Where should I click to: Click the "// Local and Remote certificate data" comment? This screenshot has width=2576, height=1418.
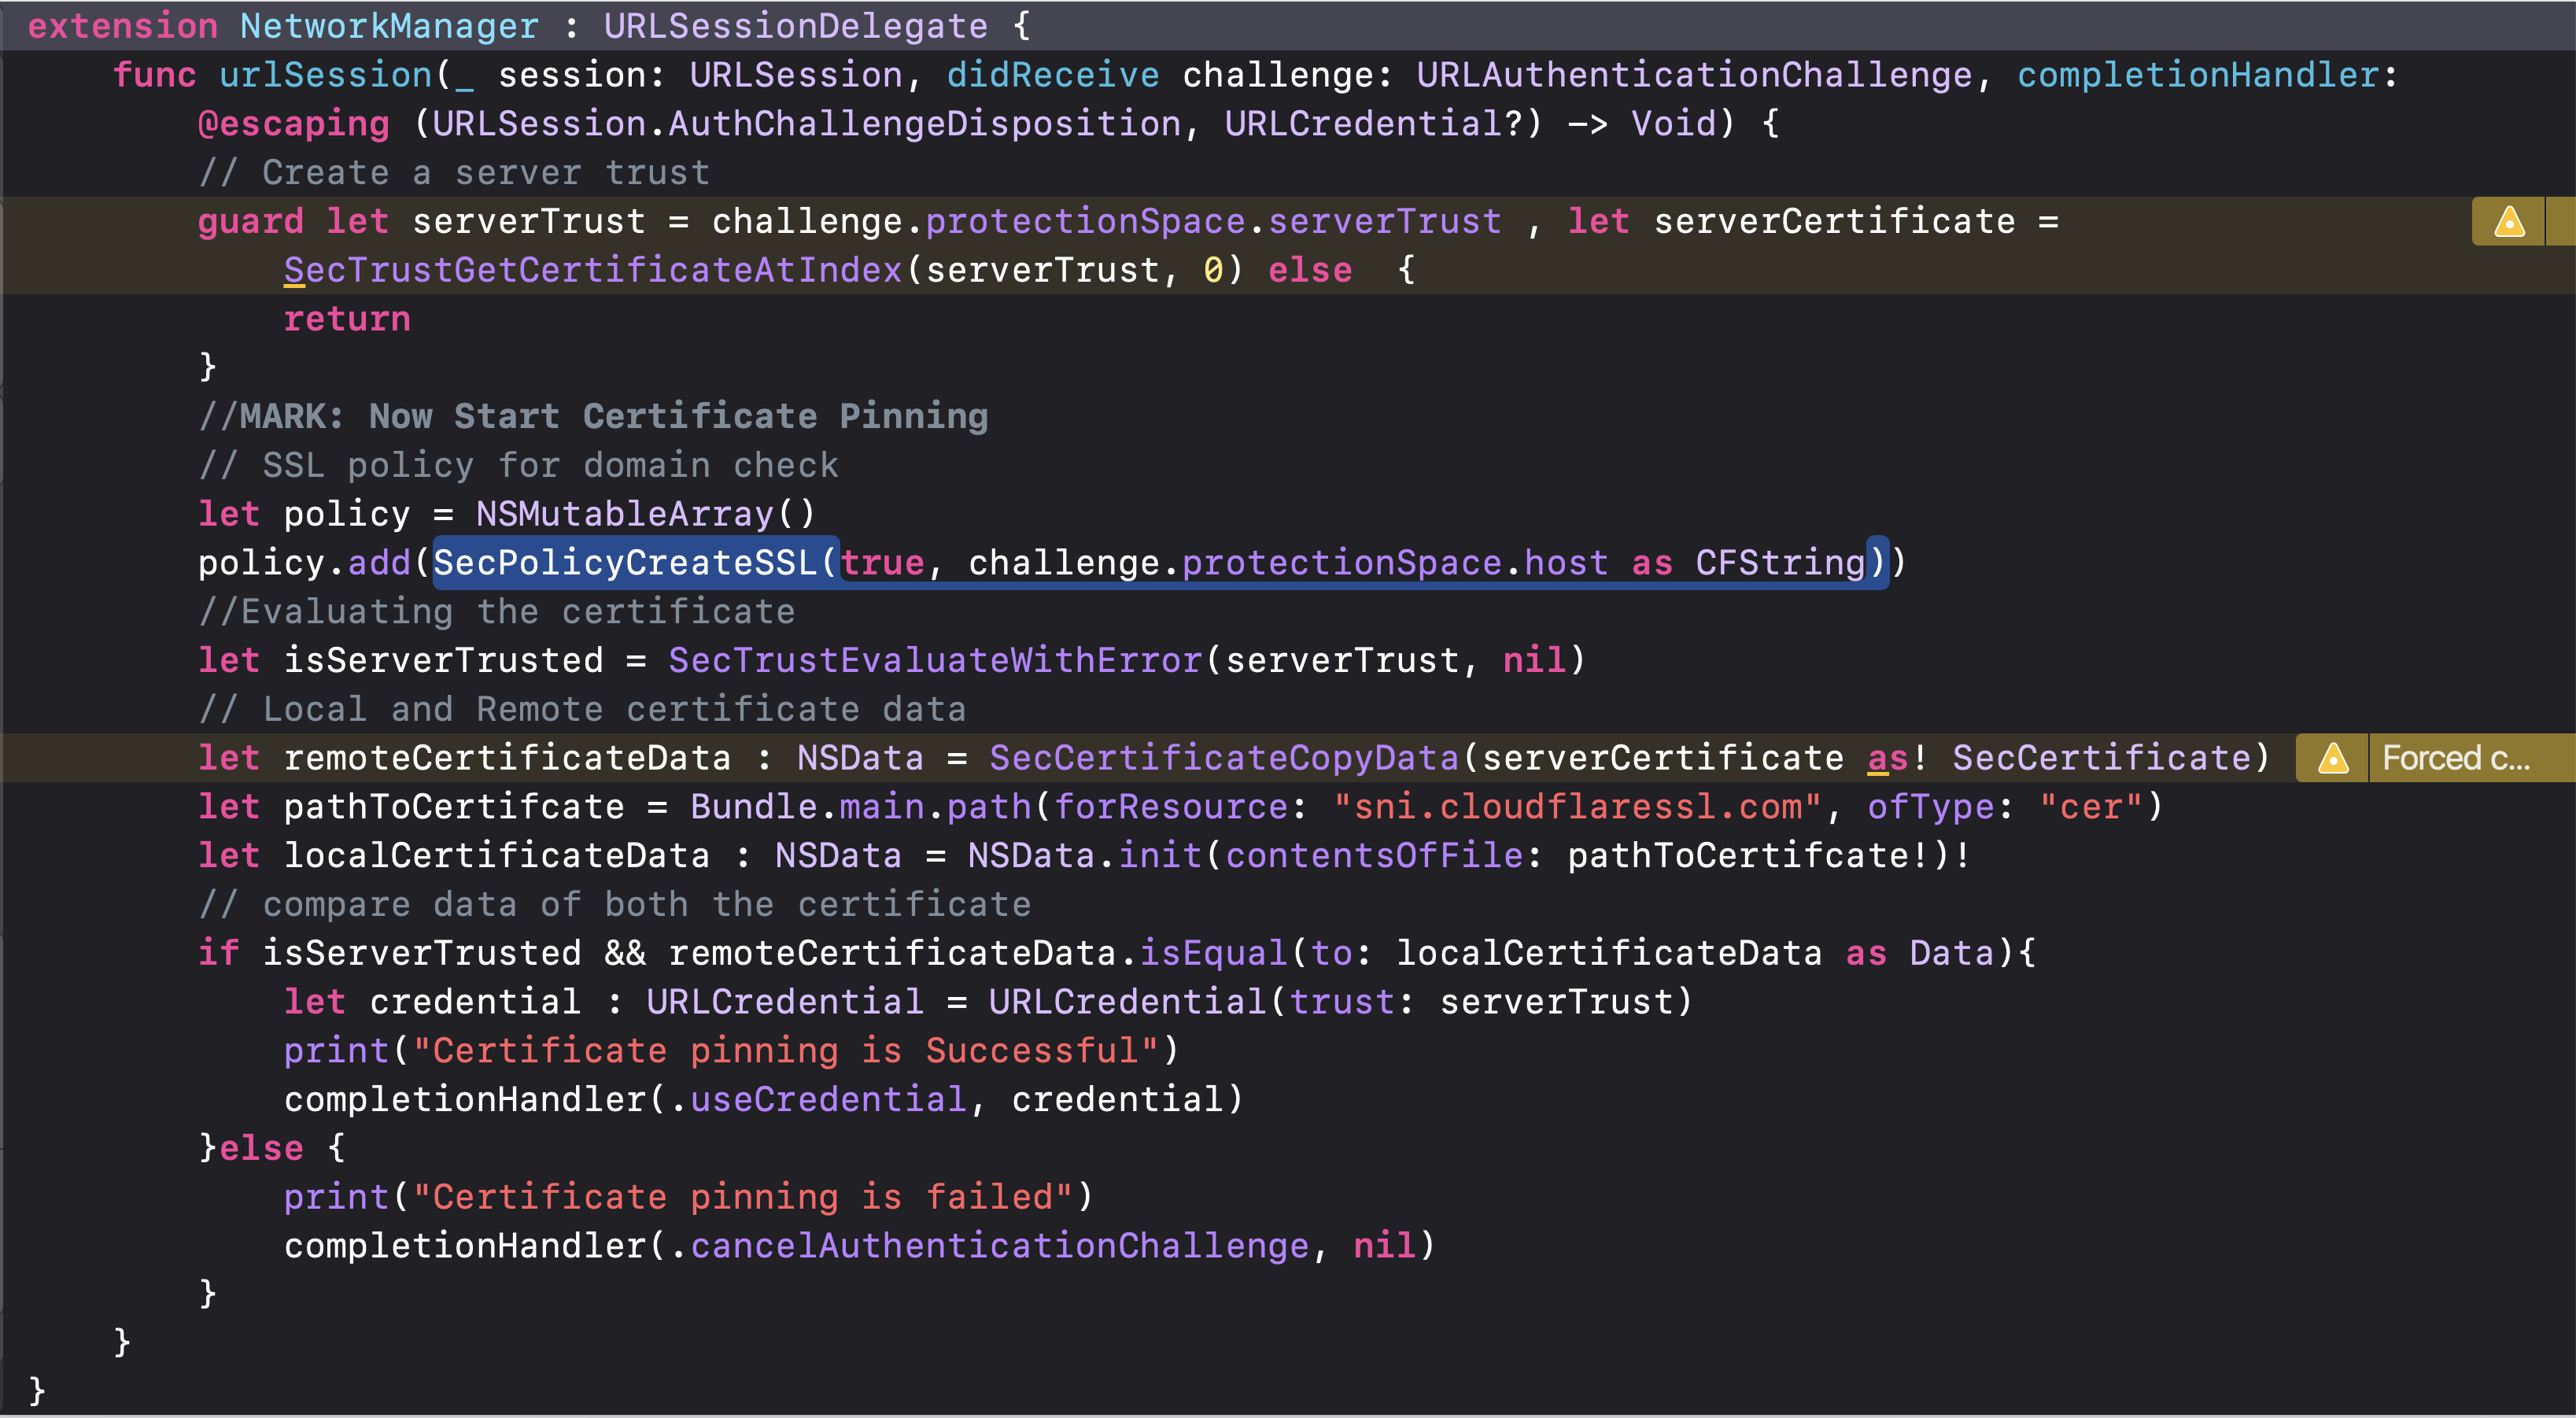coord(582,709)
